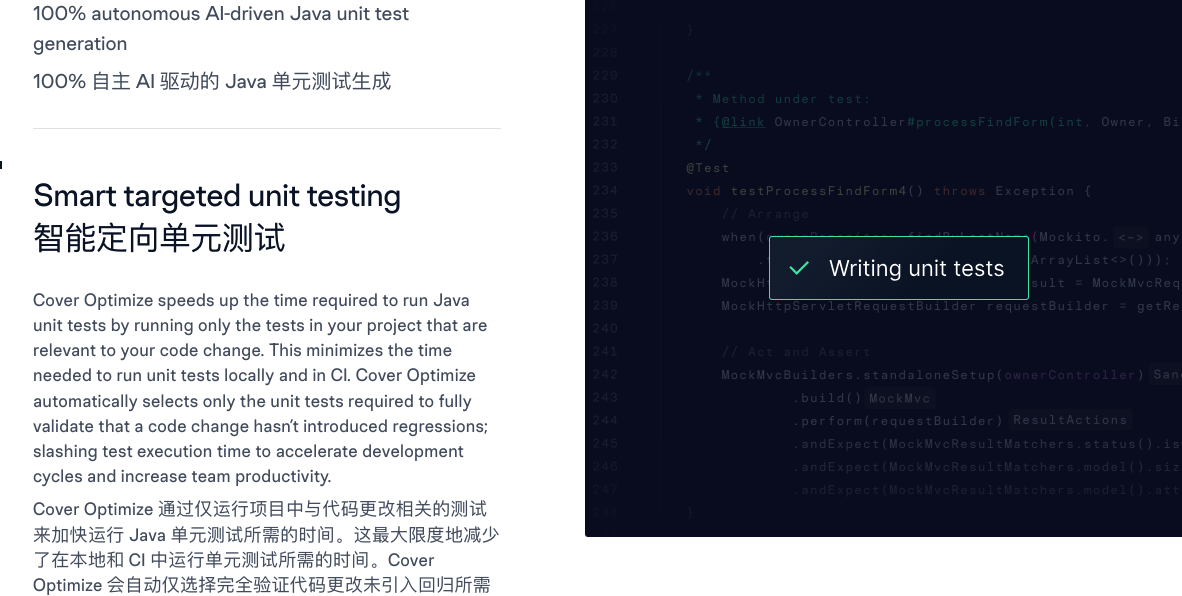This screenshot has height=596, width=1182.
Task: Click line number 234 in the gutter
Action: pos(605,191)
